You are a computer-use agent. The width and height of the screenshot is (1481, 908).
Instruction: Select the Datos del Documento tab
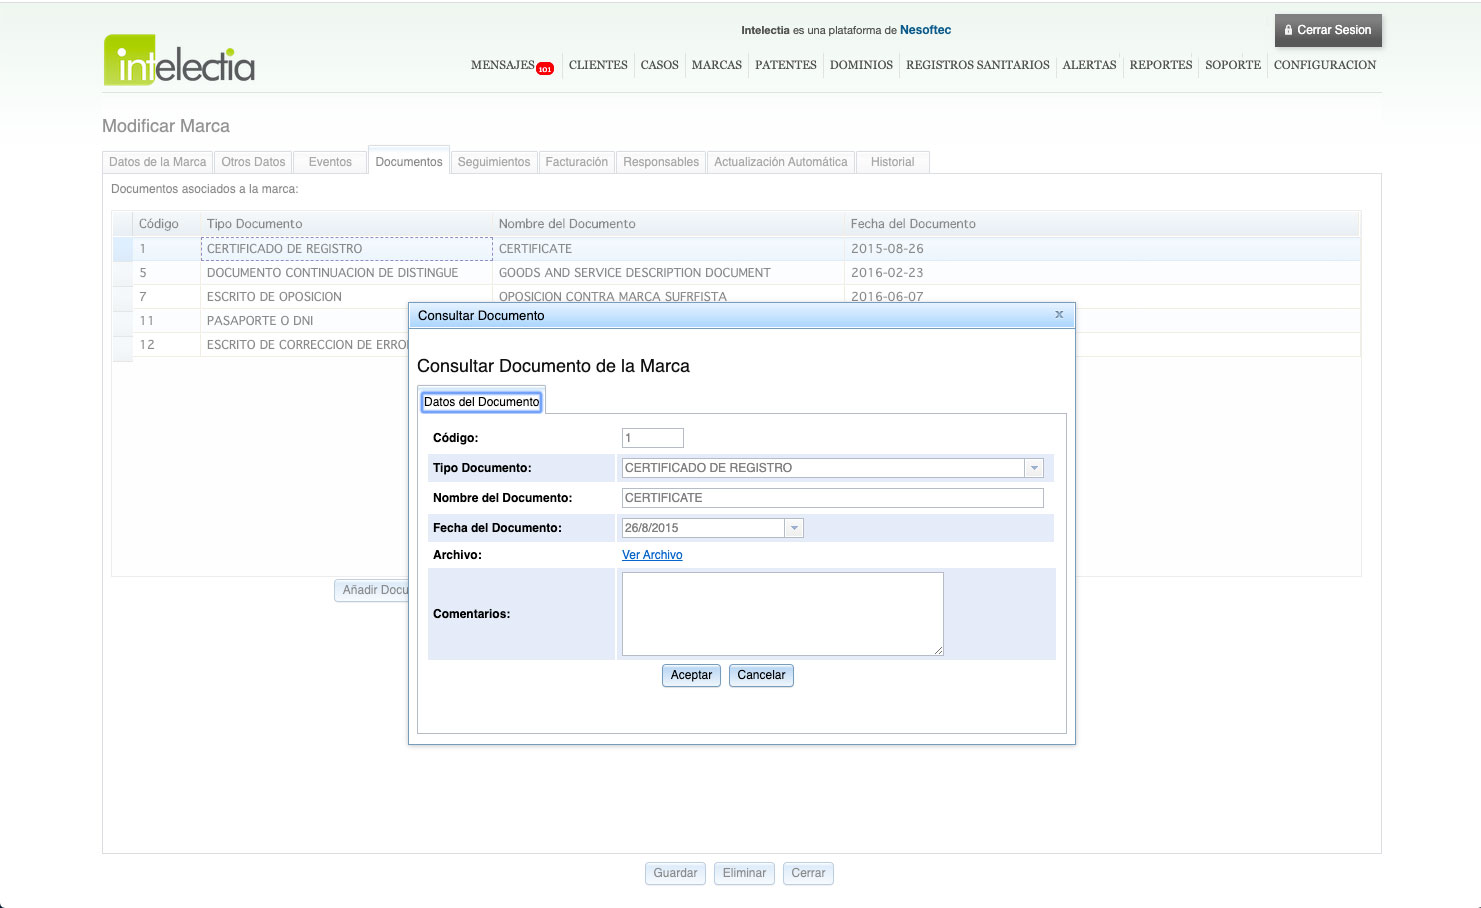481,402
